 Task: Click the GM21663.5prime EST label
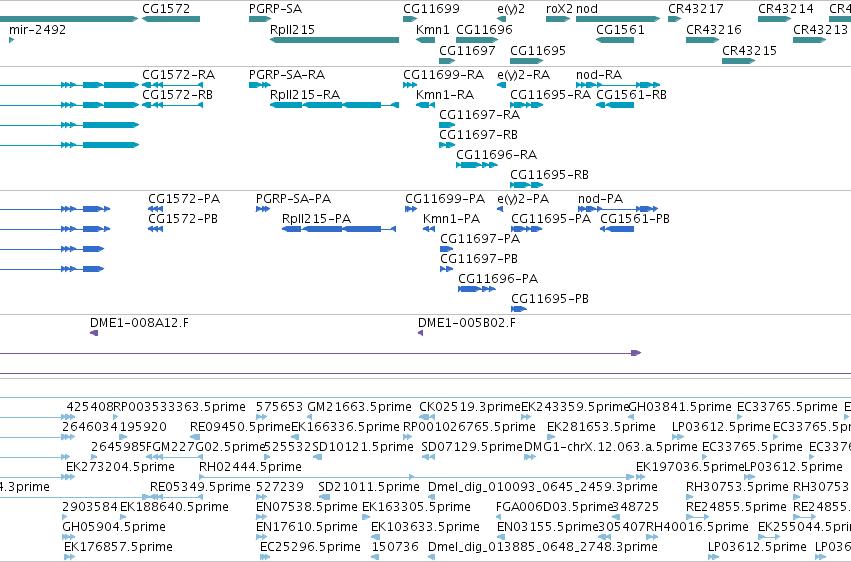click(x=359, y=406)
